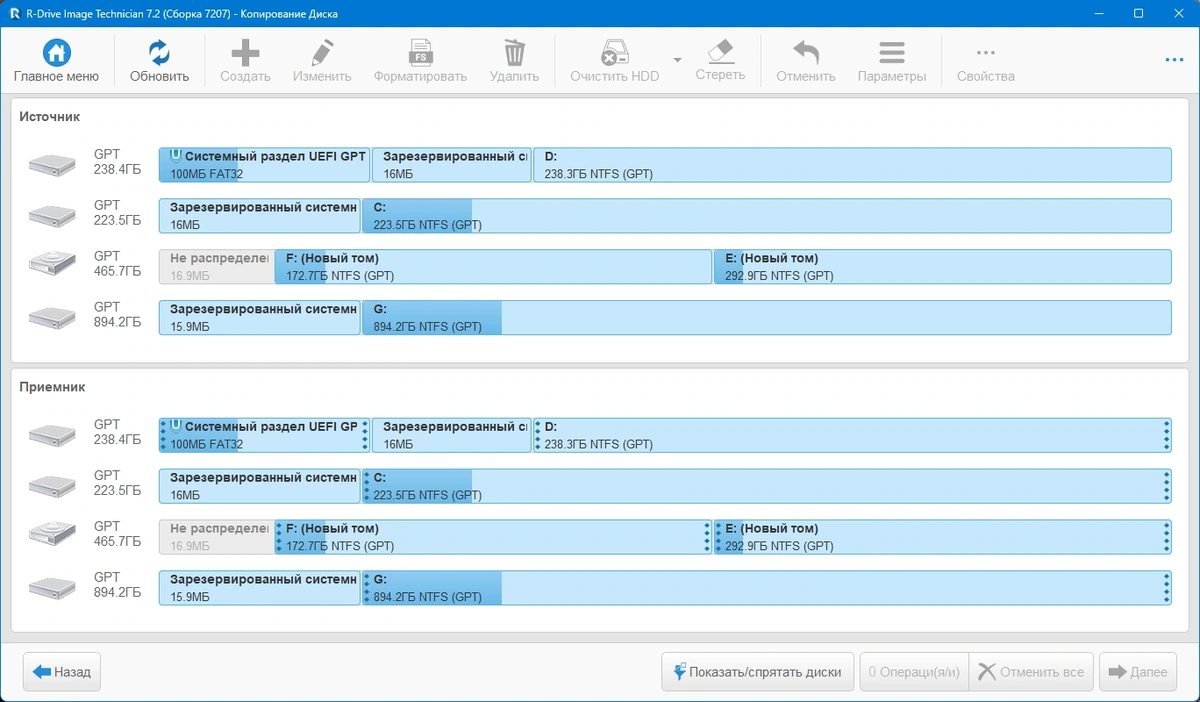Select the 223.5ГБ disk icon in Источник
The width and height of the screenshot is (1200, 702).
52,216
